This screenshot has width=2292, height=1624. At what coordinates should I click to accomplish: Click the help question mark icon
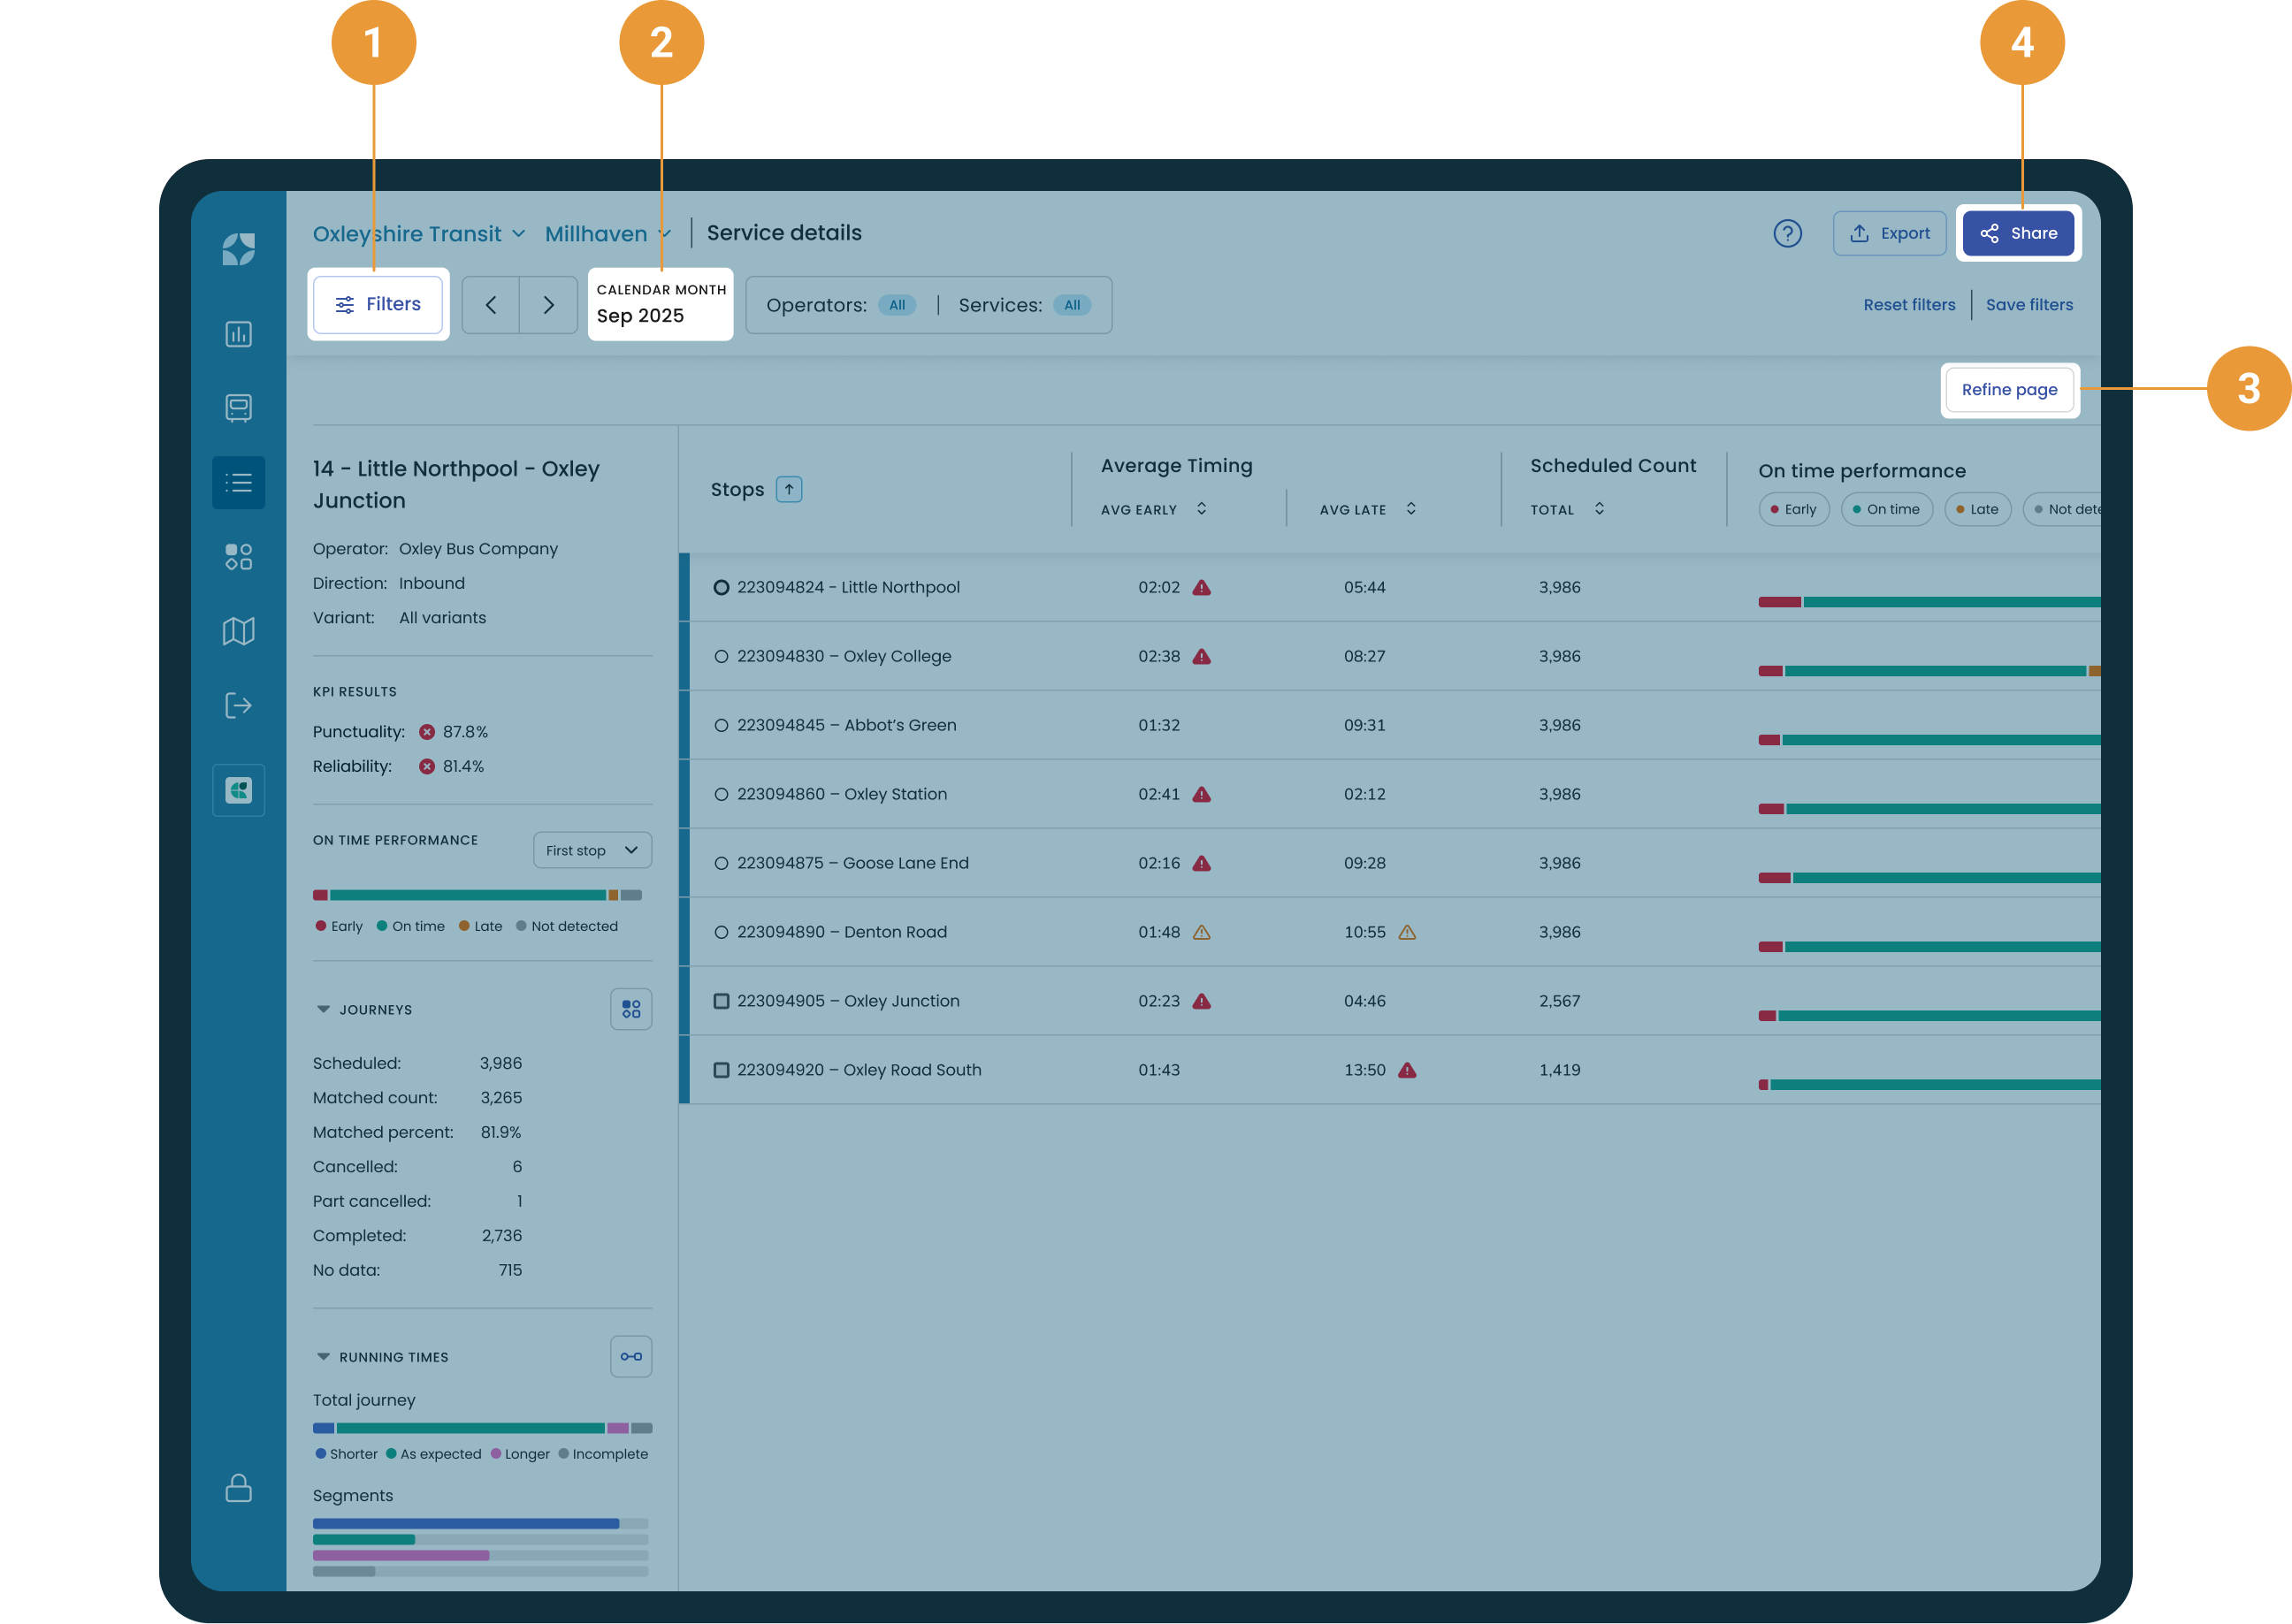point(1787,233)
